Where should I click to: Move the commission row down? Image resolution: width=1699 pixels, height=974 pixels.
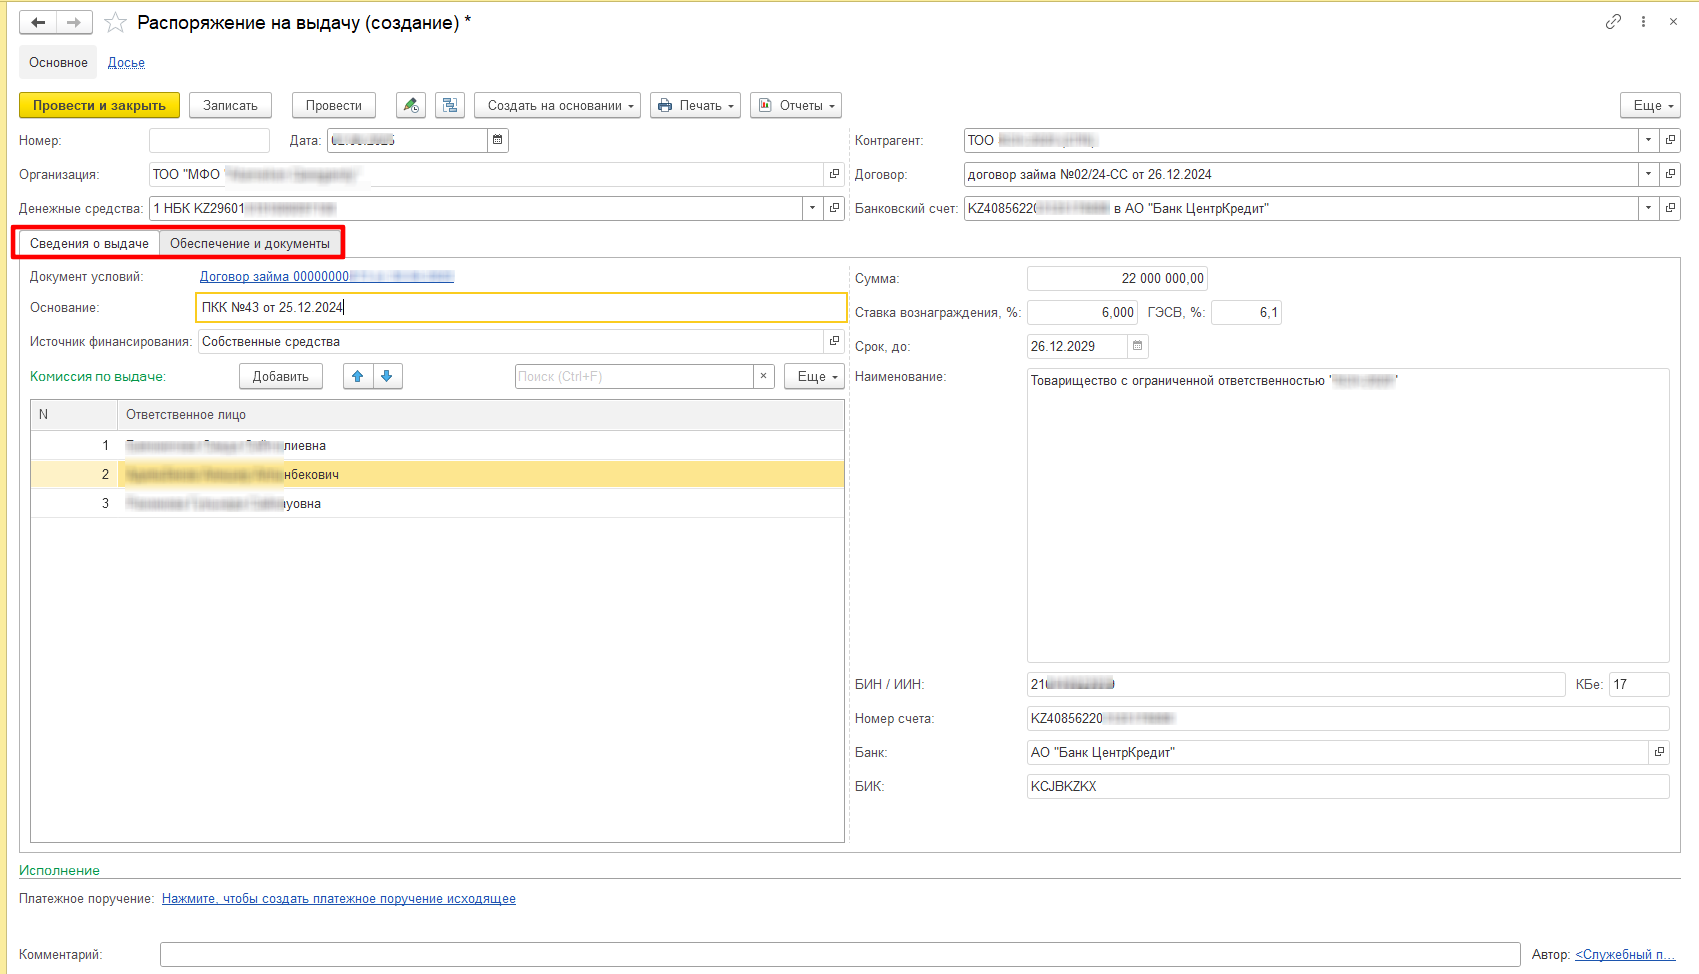387,376
